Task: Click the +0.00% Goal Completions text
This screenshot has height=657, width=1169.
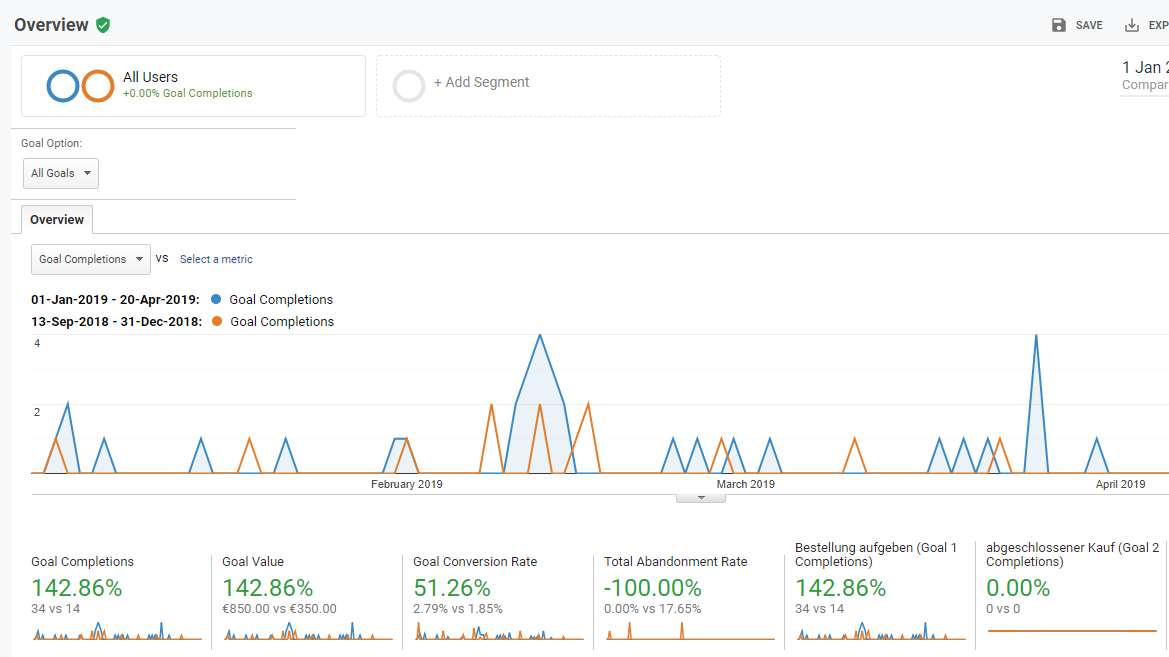Action: point(188,93)
